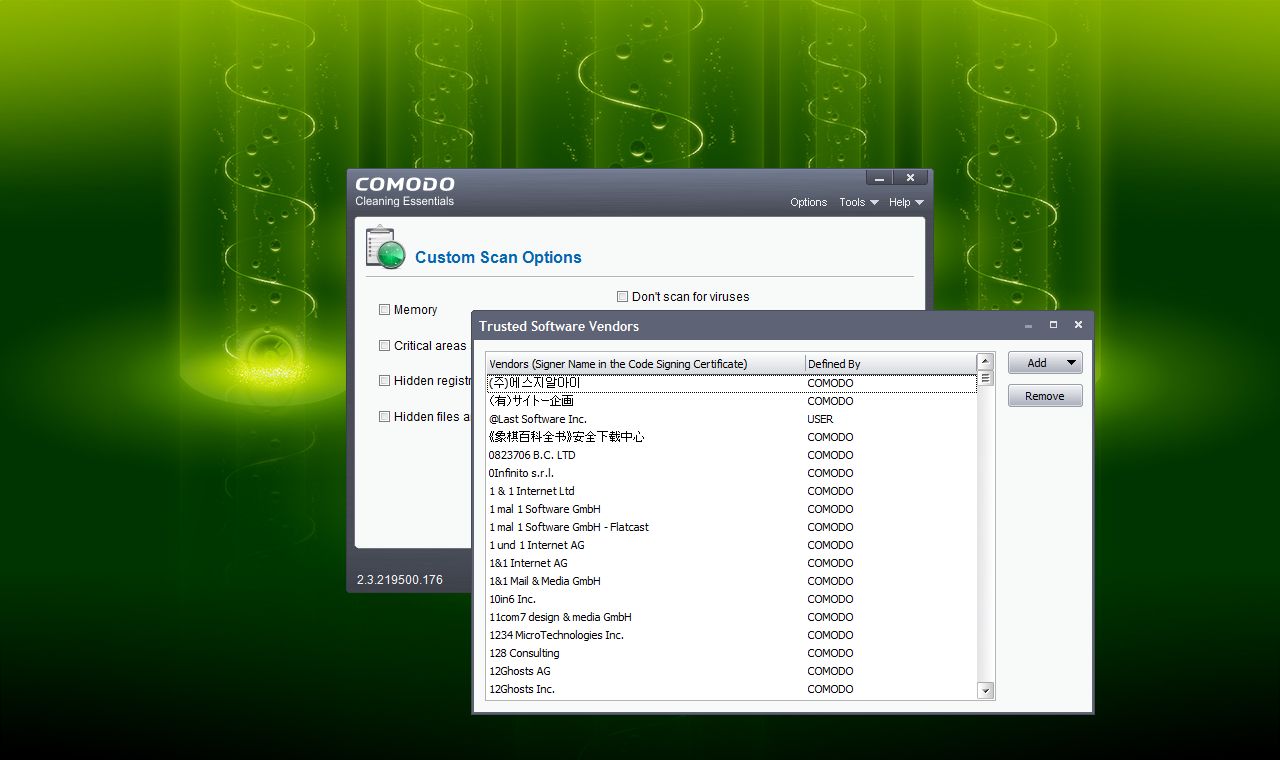The image size is (1280, 760).
Task: Tick the Critical areas checkbox
Action: click(x=384, y=346)
